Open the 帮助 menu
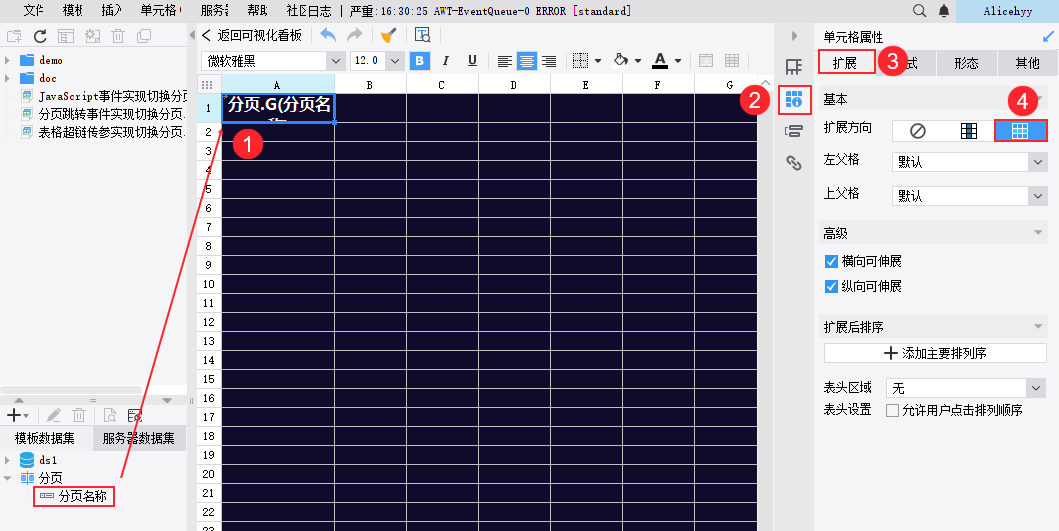Image resolution: width=1059 pixels, height=531 pixels. point(257,11)
